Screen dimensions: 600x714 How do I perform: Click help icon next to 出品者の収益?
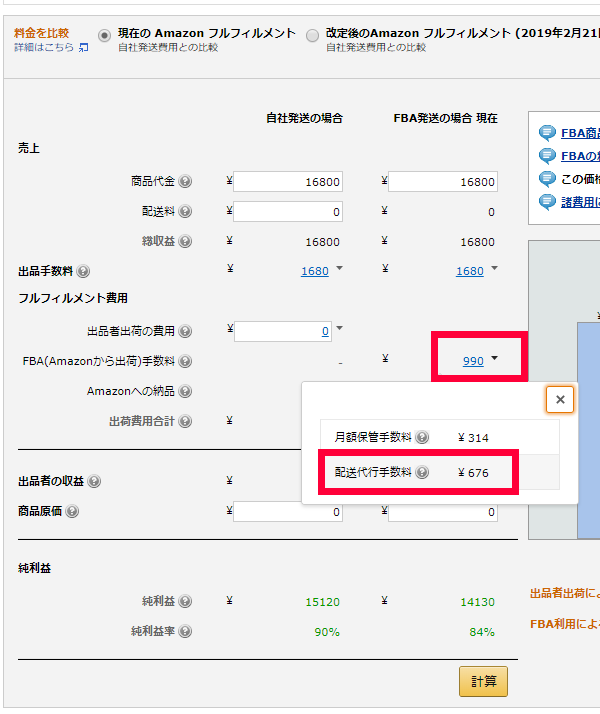(x=94, y=482)
